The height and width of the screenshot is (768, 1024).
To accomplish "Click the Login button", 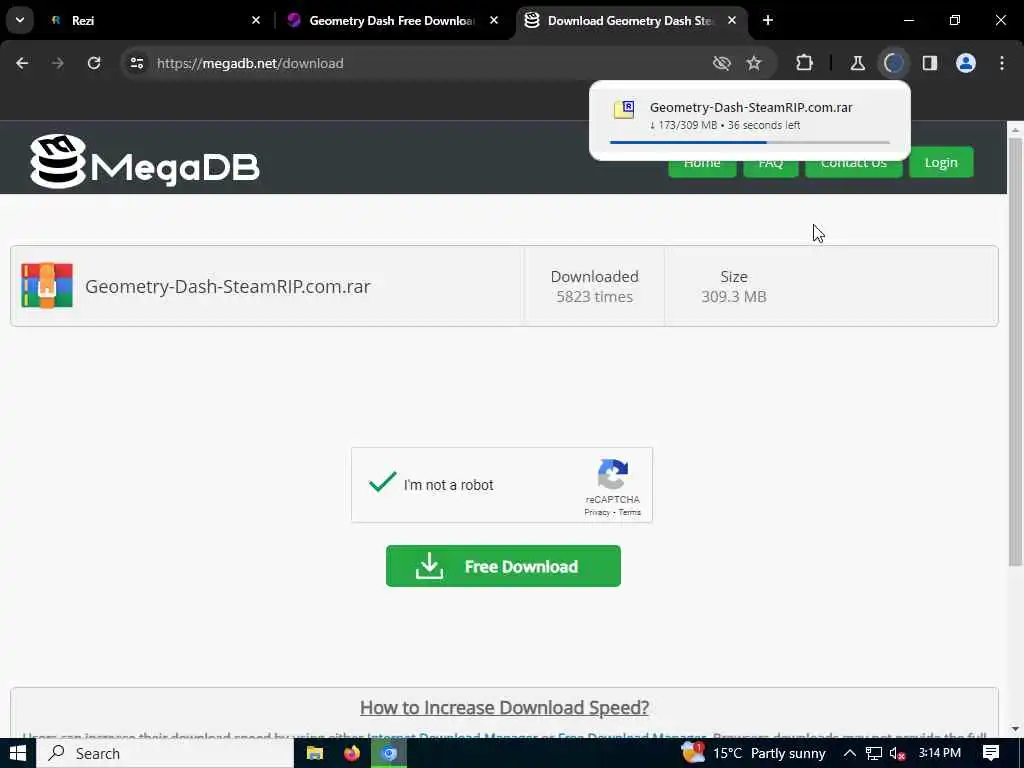I will coord(941,163).
